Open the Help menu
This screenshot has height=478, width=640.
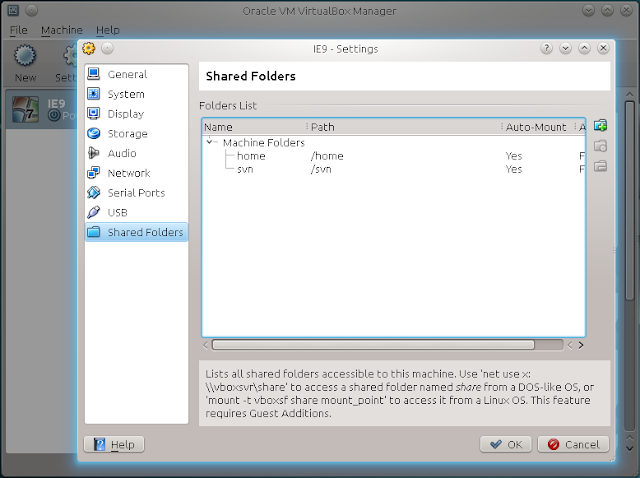coord(108,30)
